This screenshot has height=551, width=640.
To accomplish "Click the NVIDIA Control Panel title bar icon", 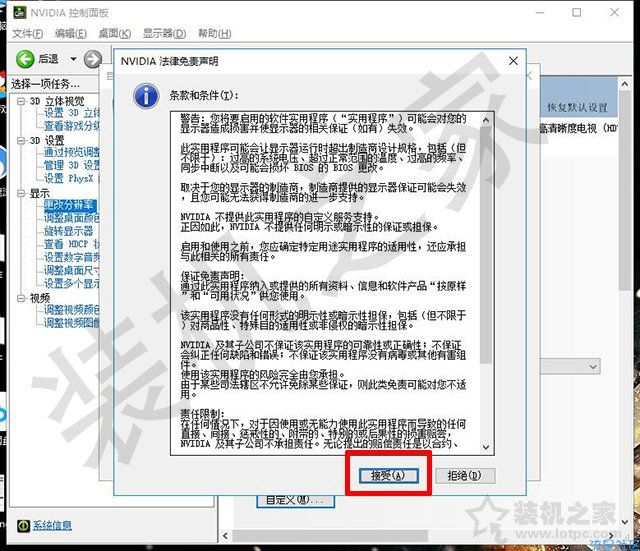I will (19, 13).
